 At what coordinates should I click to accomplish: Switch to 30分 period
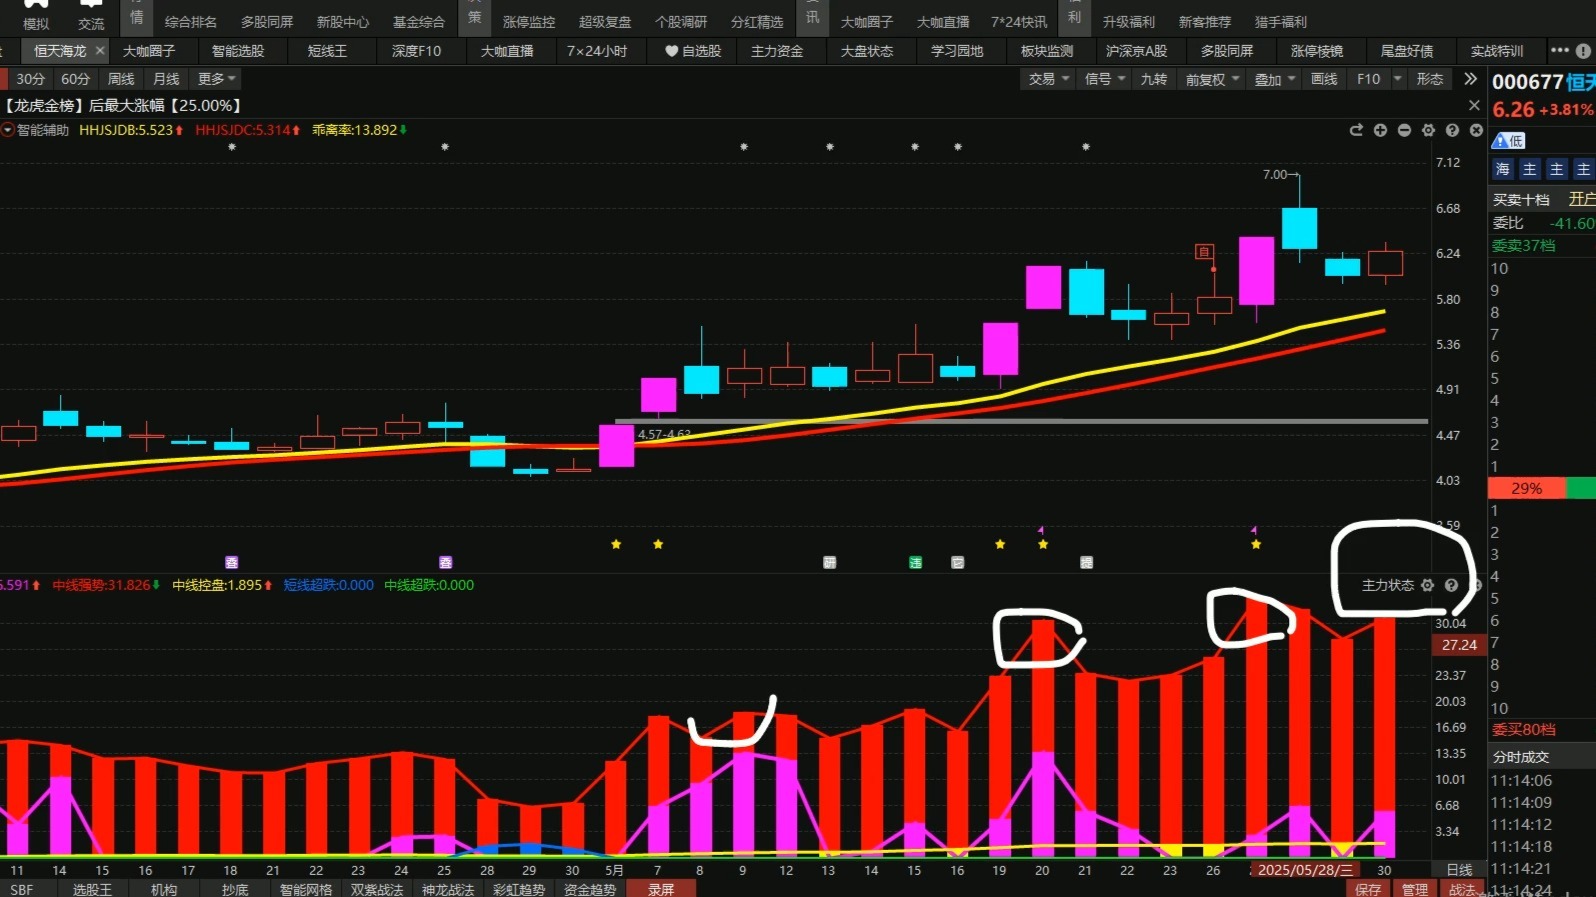pyautogui.click(x=30, y=79)
